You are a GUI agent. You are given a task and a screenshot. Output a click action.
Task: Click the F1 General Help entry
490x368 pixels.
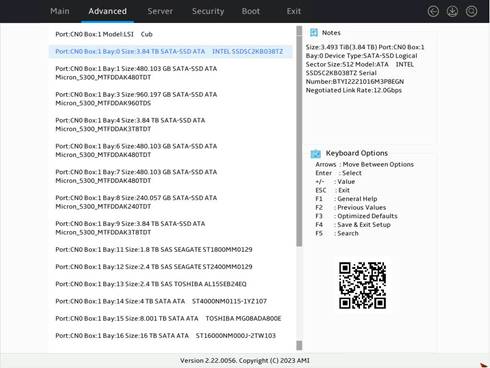pyautogui.click(x=346, y=199)
